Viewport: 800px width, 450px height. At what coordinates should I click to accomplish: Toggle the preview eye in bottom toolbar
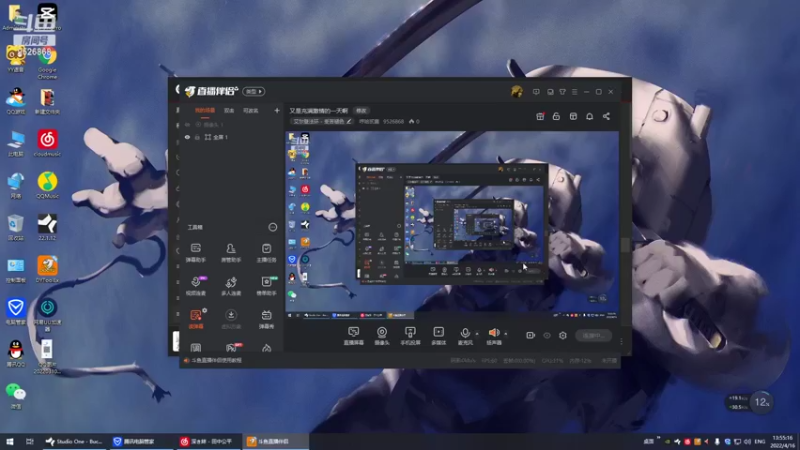click(547, 336)
